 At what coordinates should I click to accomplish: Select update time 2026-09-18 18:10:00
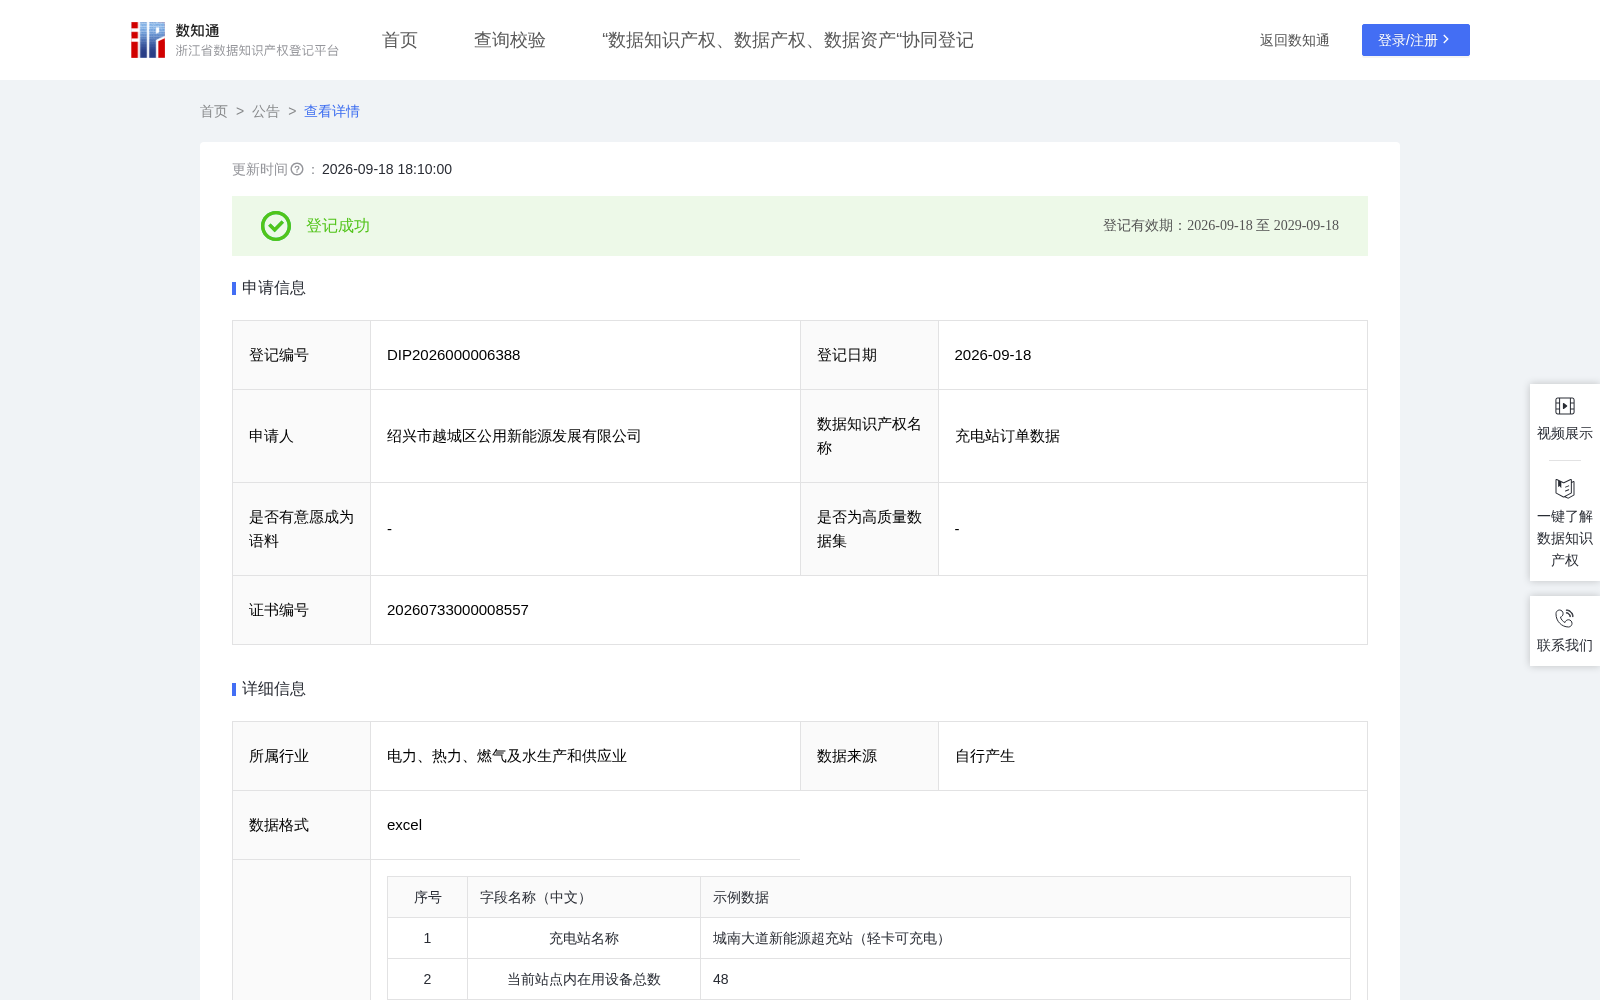pos(387,169)
